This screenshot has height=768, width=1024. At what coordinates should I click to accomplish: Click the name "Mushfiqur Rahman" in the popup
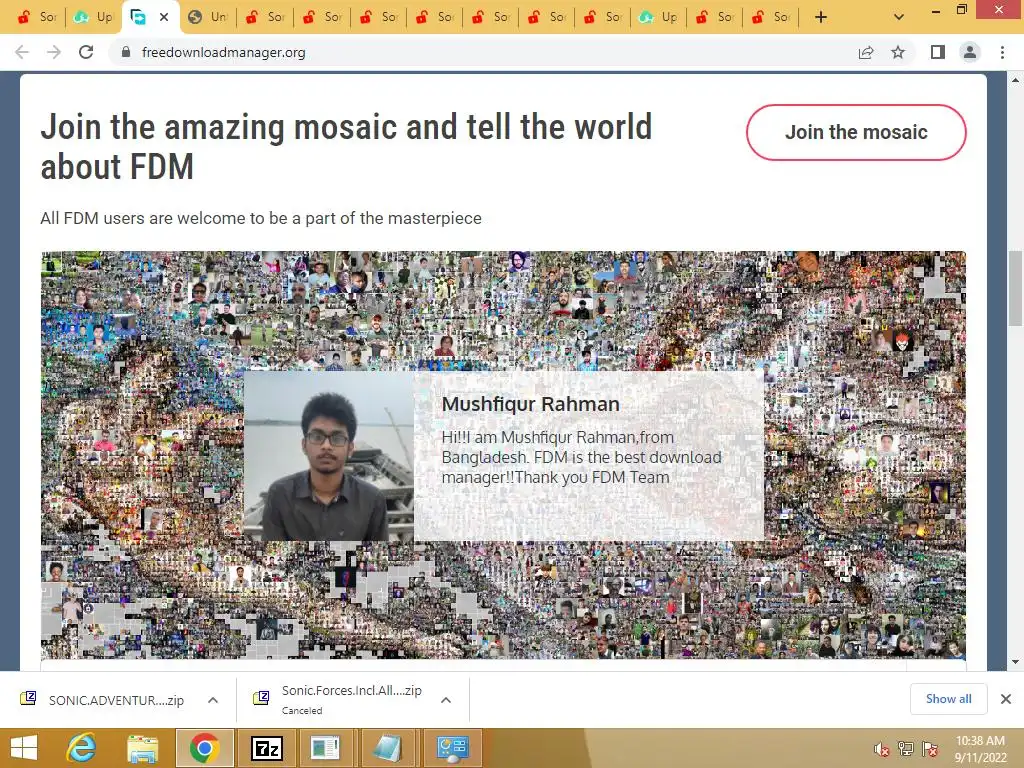pyautogui.click(x=530, y=404)
